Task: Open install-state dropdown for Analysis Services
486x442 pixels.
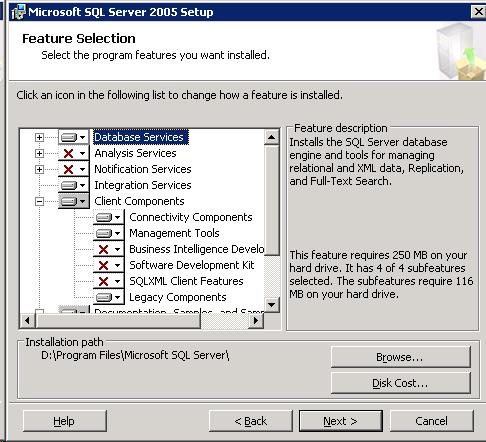Action: pos(74,153)
